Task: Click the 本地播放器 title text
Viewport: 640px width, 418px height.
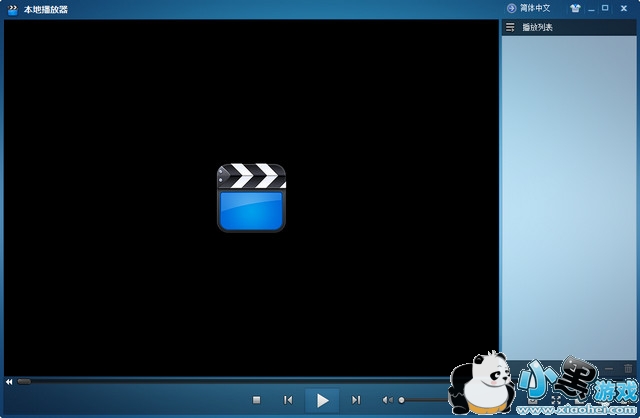Action: pos(46,9)
